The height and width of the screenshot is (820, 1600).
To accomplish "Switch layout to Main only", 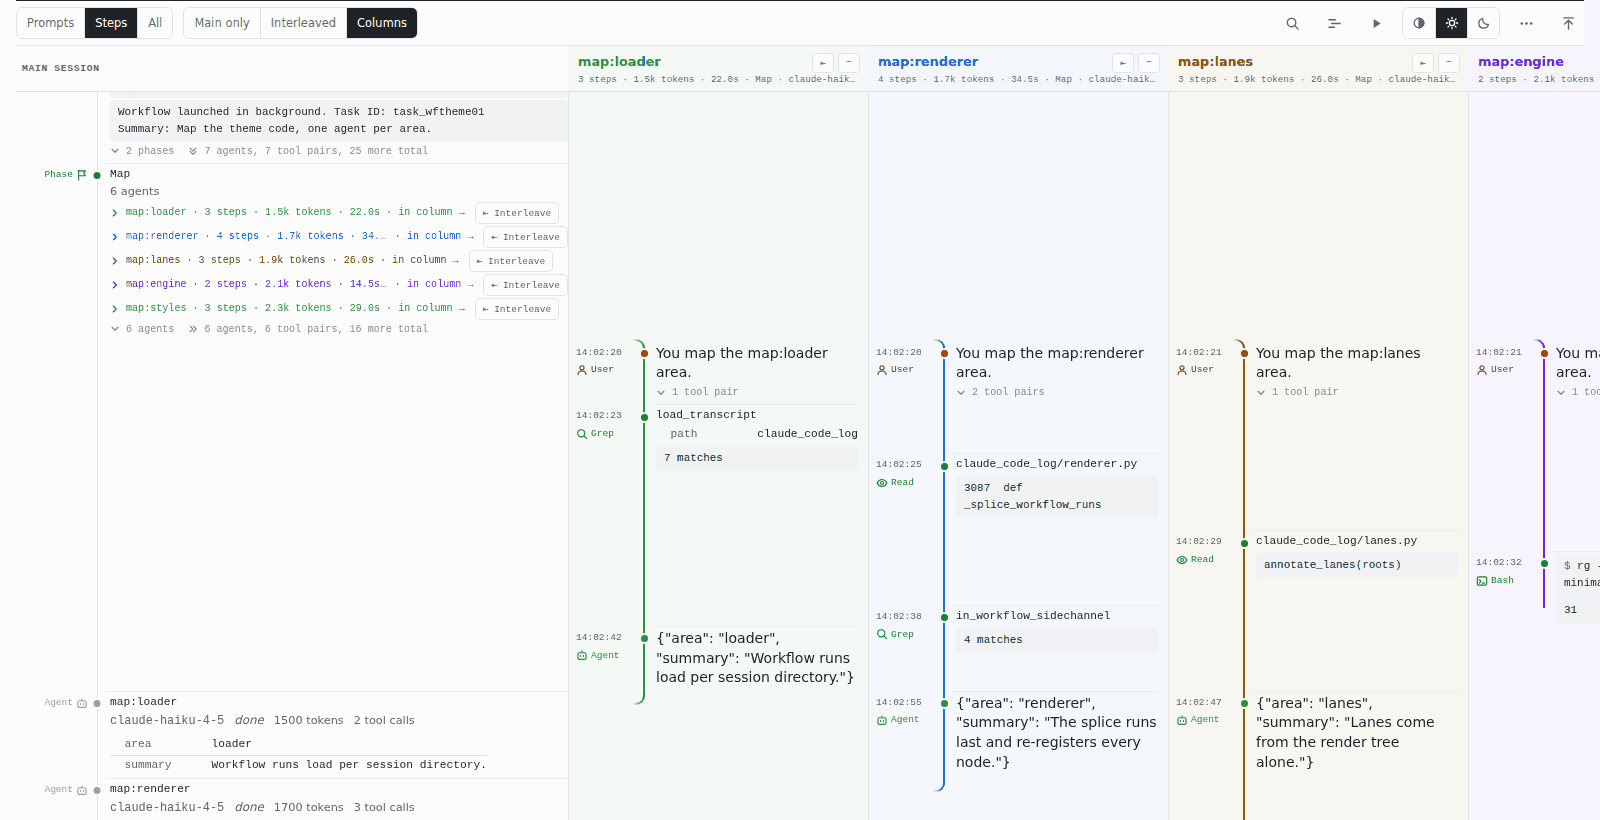I will coord(222,23).
